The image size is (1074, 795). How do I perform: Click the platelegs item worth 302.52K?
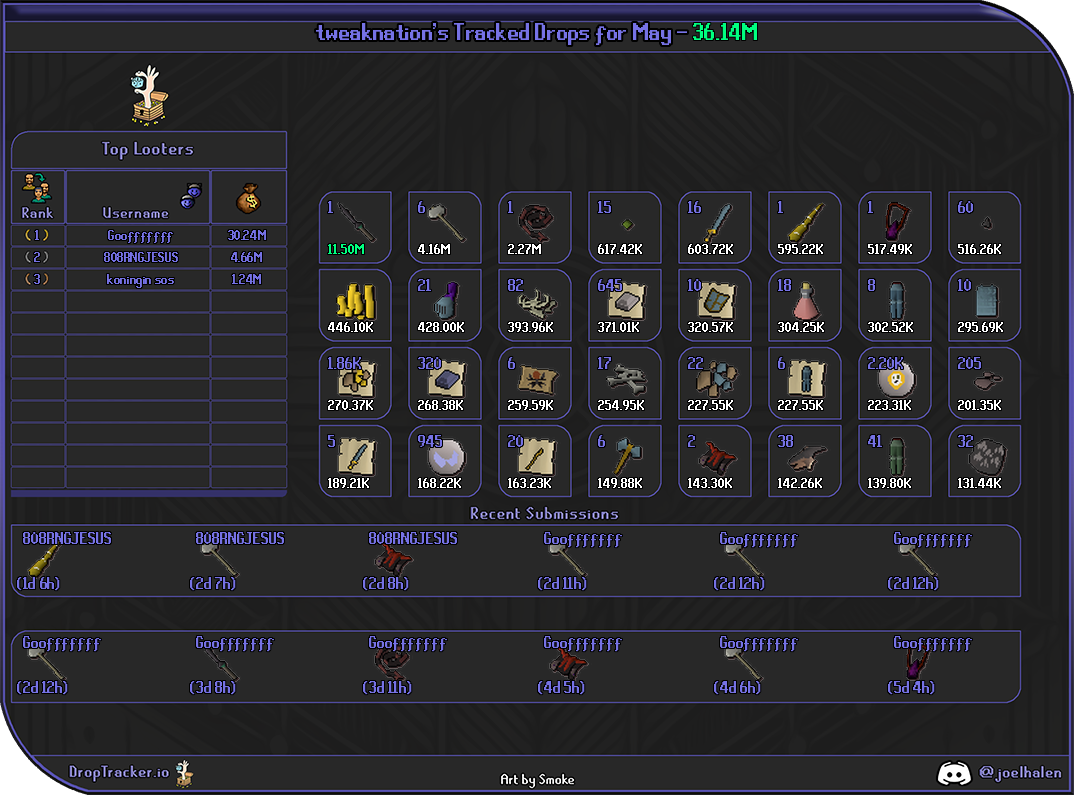click(x=895, y=305)
